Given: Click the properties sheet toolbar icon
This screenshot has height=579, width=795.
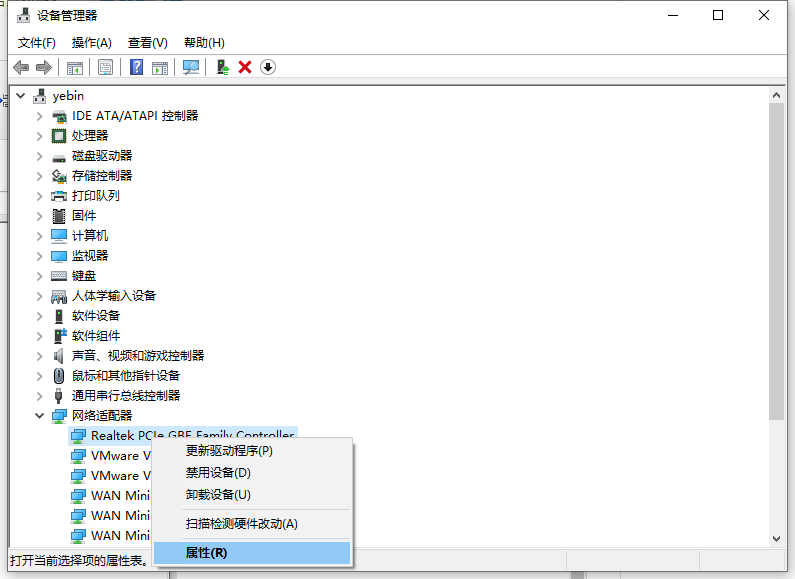Looking at the screenshot, I should tap(105, 67).
